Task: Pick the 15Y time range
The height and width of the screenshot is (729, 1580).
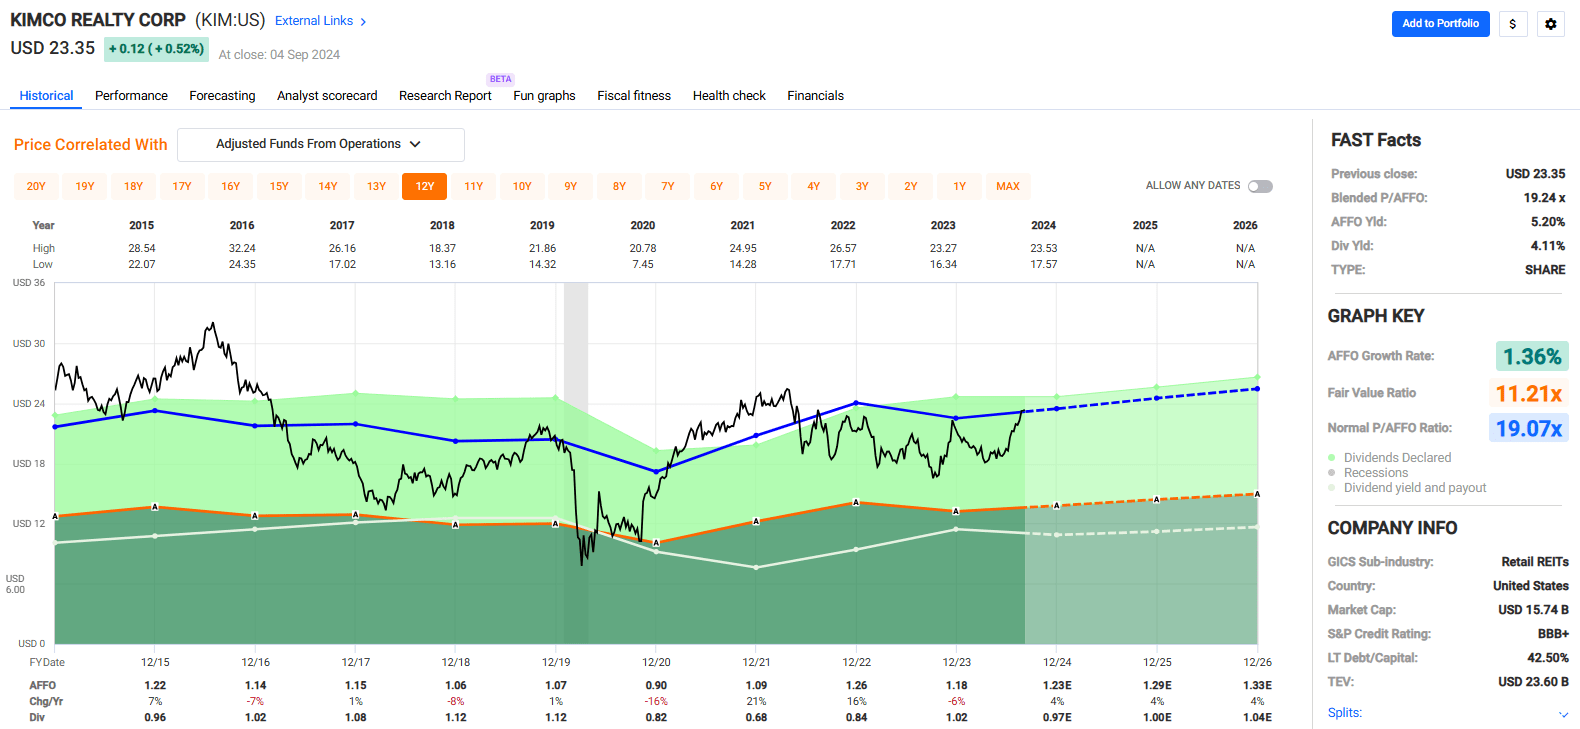Action: (x=279, y=186)
